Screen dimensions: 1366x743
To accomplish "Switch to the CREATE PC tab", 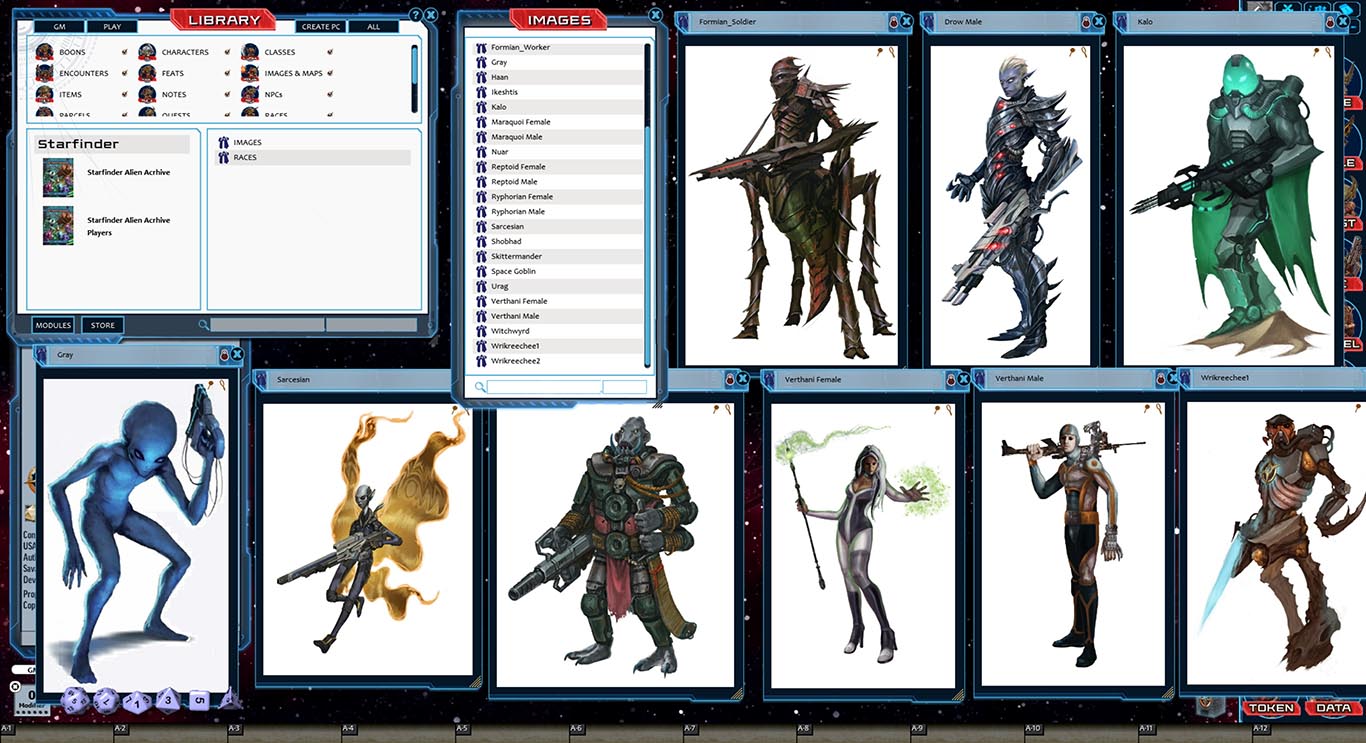I will click(319, 26).
